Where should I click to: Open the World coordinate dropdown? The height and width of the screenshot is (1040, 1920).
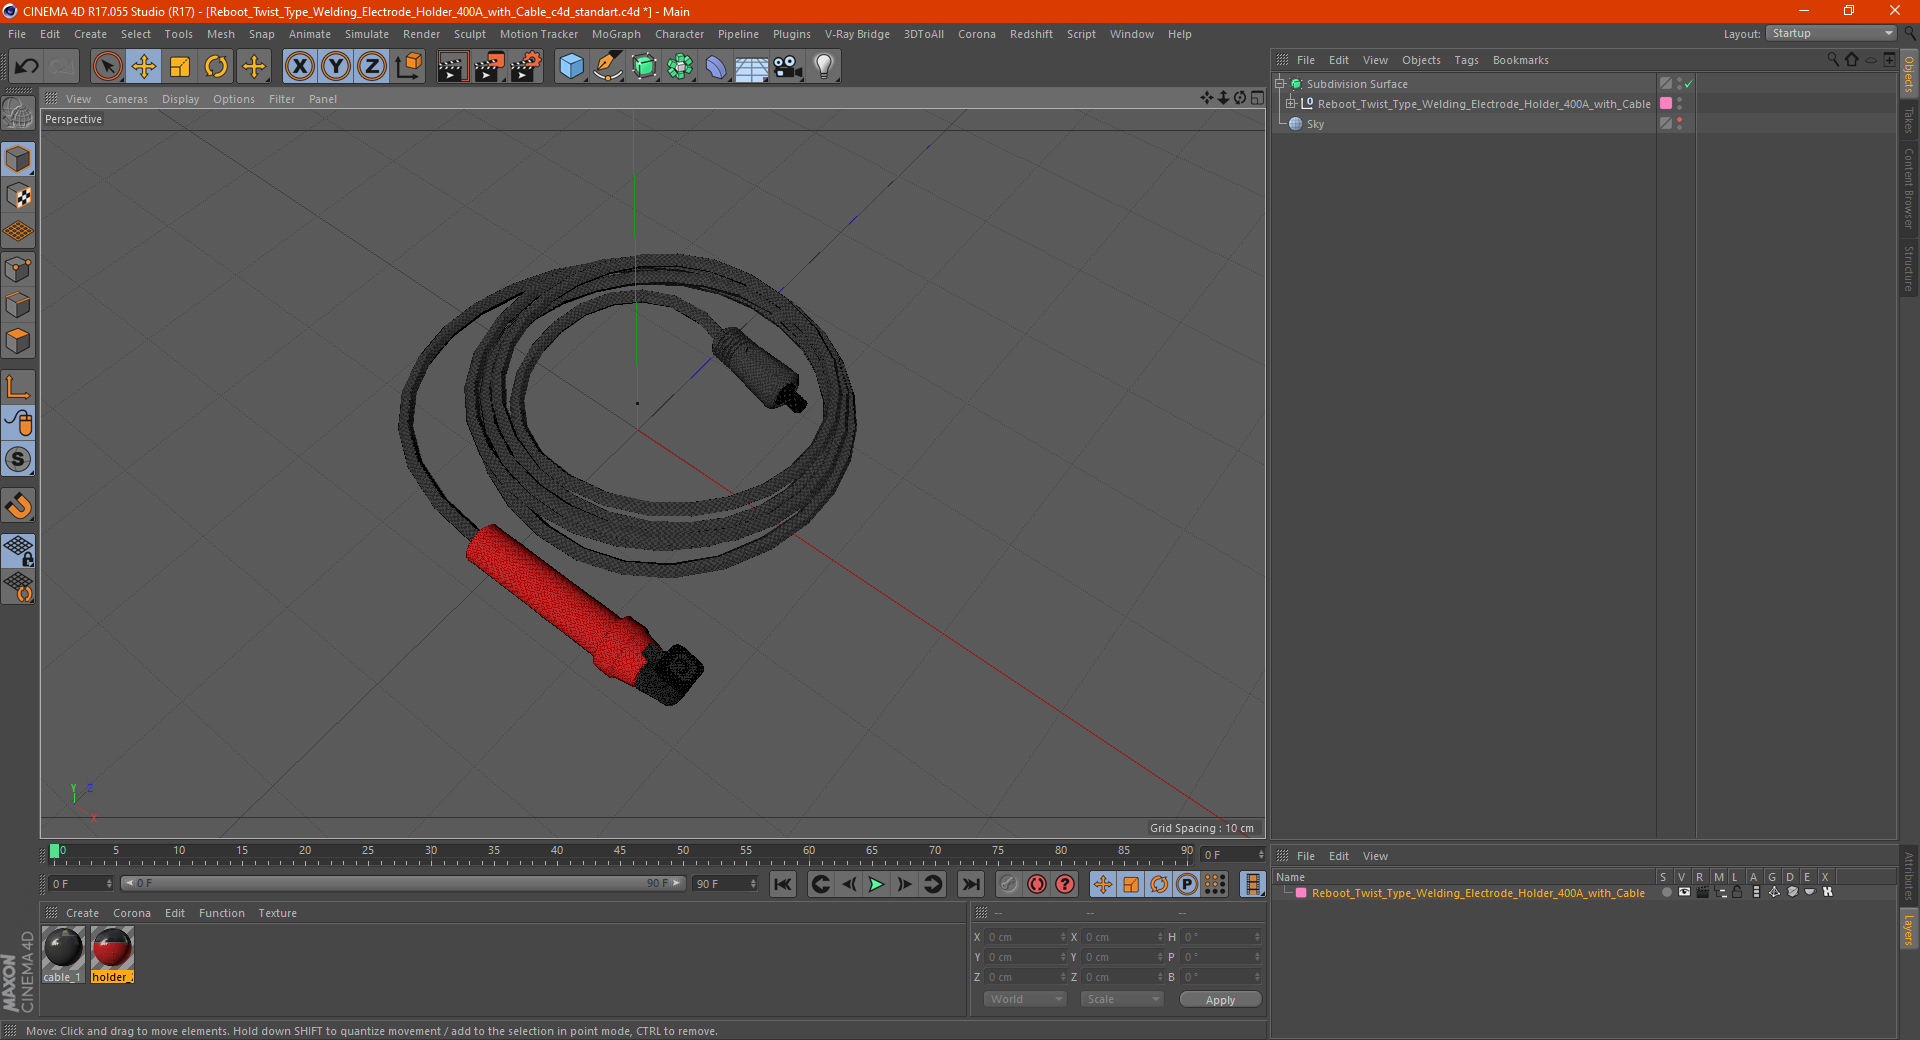(x=1025, y=999)
